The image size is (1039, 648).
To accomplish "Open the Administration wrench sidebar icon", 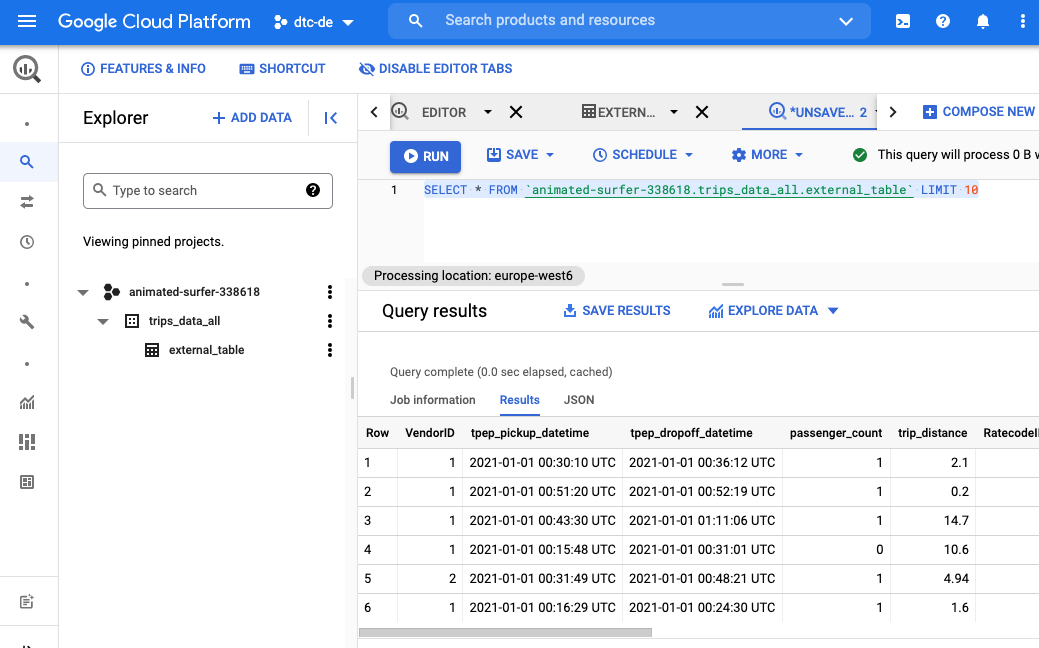I will tap(27, 322).
